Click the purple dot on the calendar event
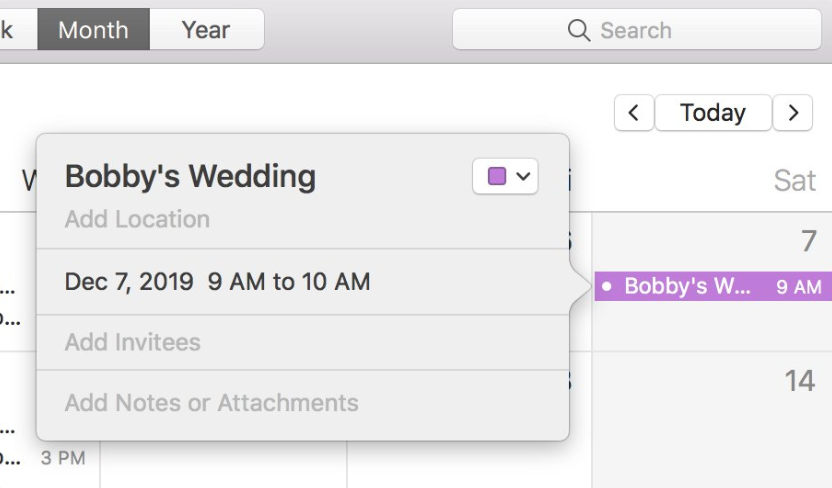832x488 pixels. coord(606,287)
